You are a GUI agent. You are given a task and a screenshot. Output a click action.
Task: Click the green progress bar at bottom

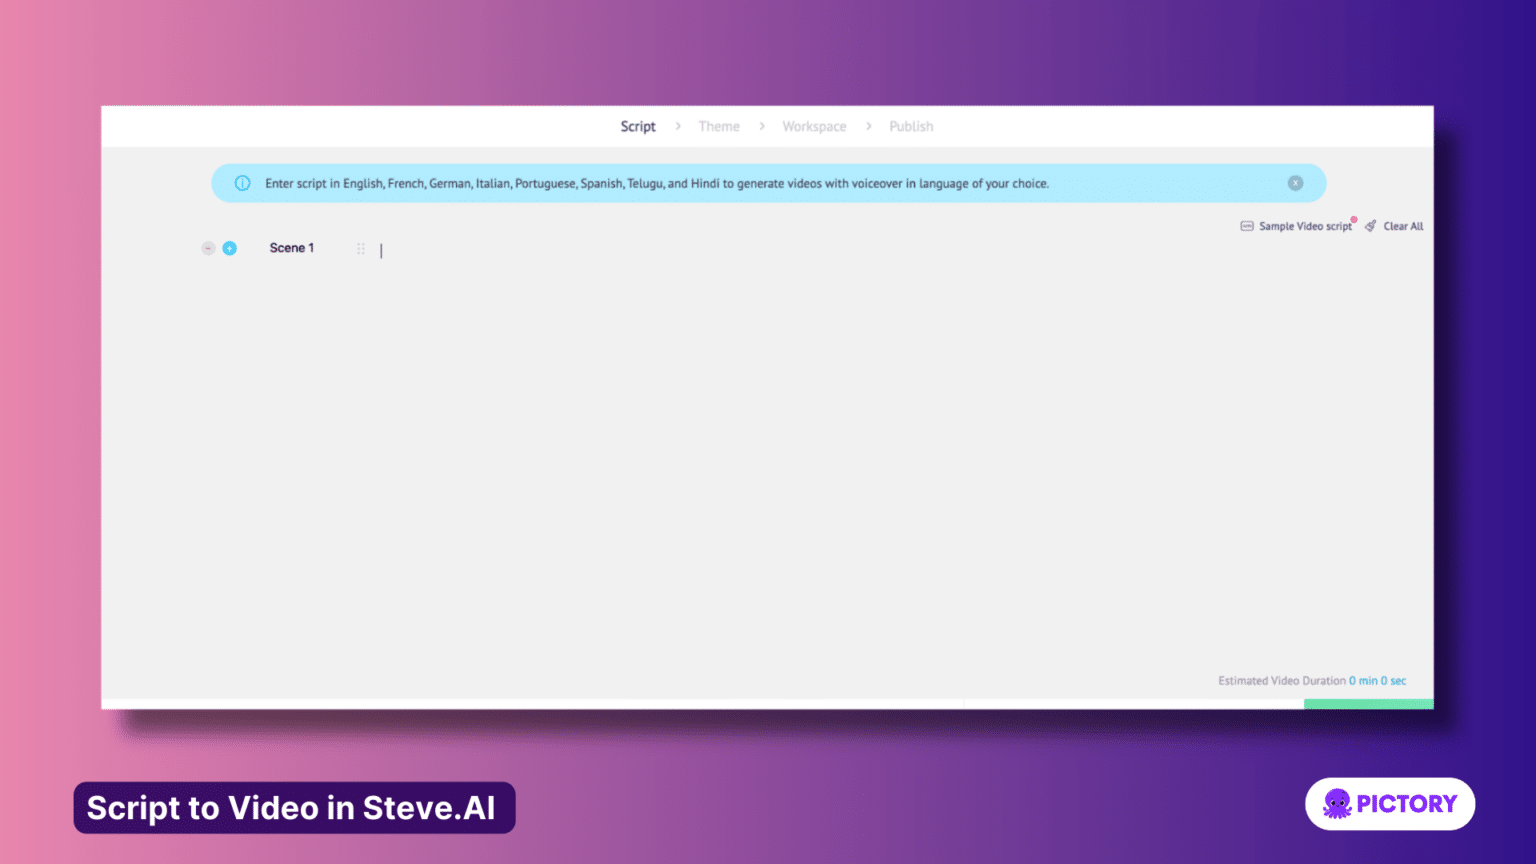(1368, 704)
